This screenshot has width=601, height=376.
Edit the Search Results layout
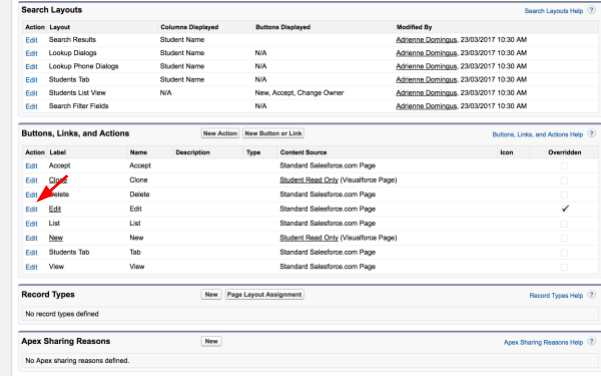[x=31, y=40]
